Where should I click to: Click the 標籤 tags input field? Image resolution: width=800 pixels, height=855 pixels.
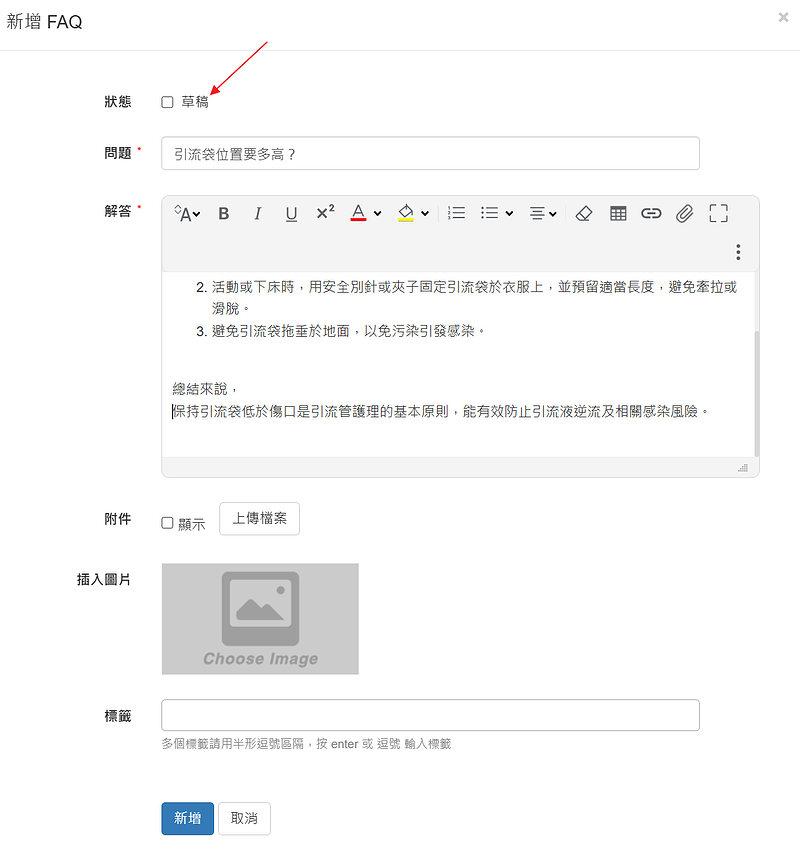430,715
